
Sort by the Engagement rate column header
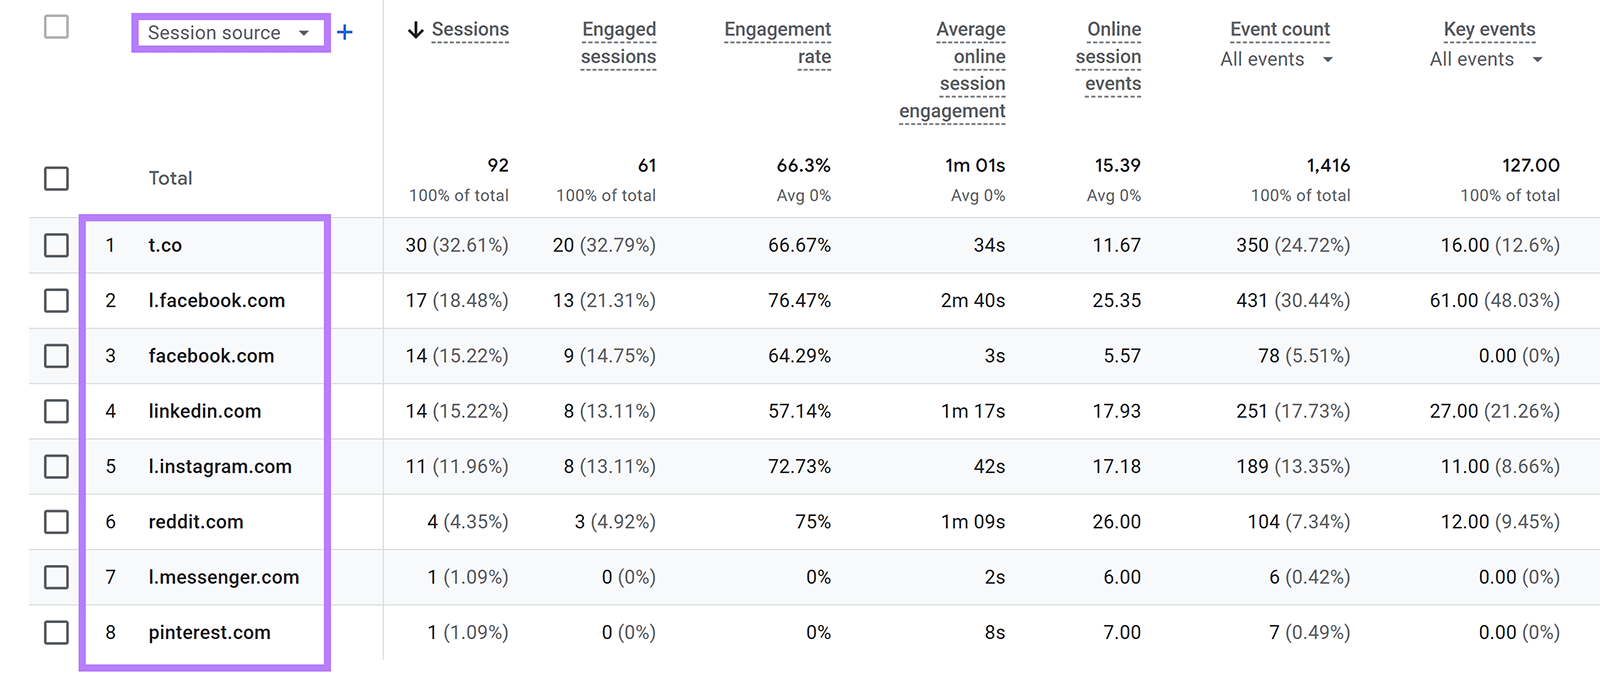tap(777, 43)
